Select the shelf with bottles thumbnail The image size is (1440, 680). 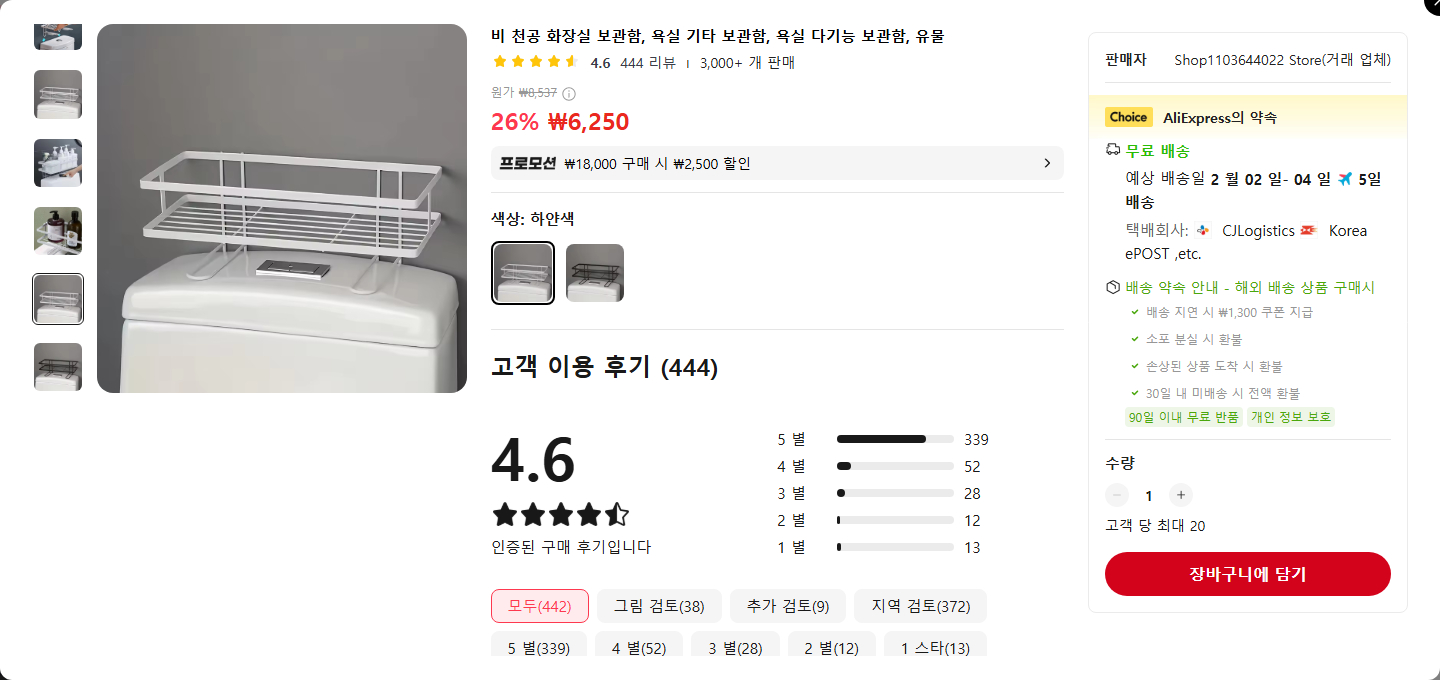(58, 231)
